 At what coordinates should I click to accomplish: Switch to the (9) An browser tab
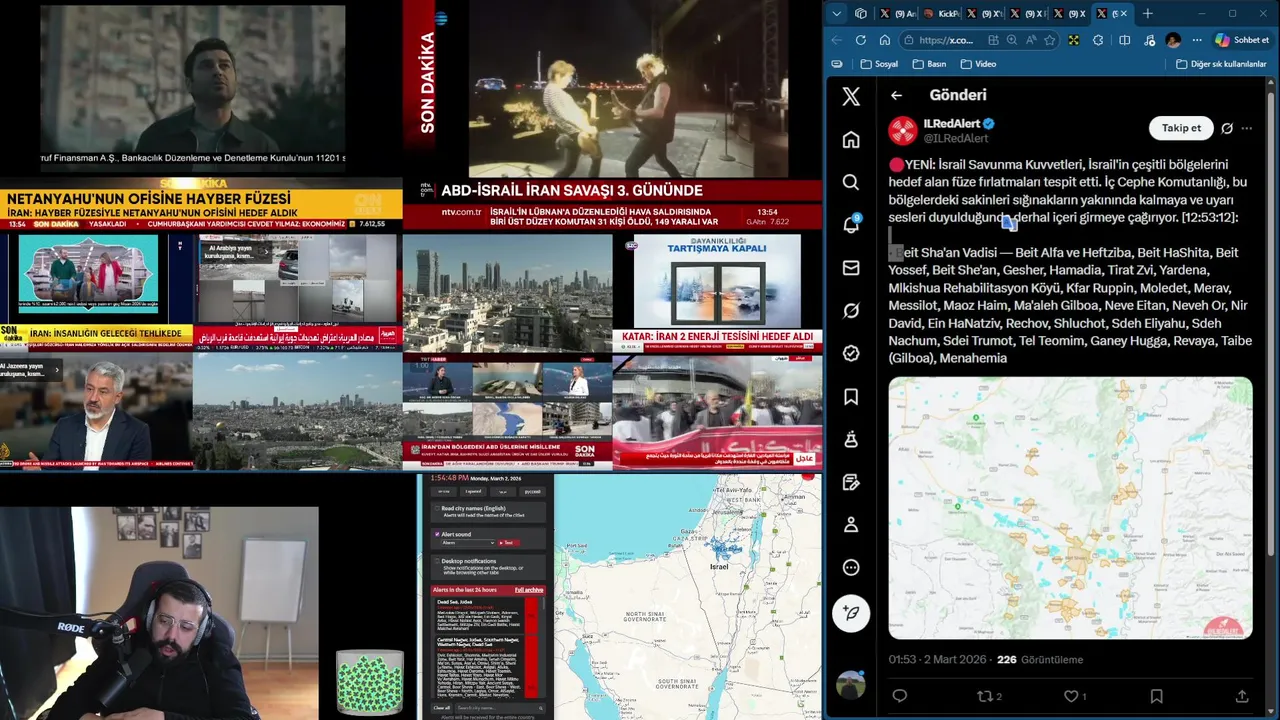(x=897, y=13)
